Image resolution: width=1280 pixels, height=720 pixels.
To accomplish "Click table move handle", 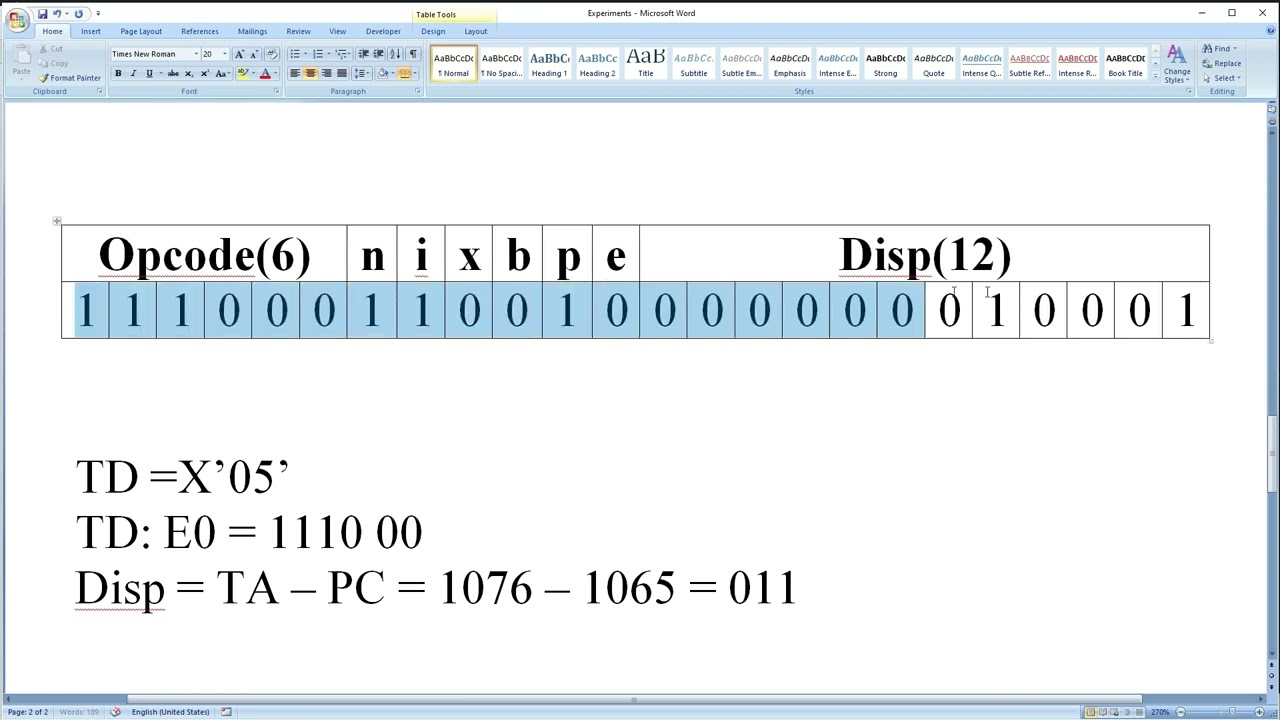I will coord(57,221).
